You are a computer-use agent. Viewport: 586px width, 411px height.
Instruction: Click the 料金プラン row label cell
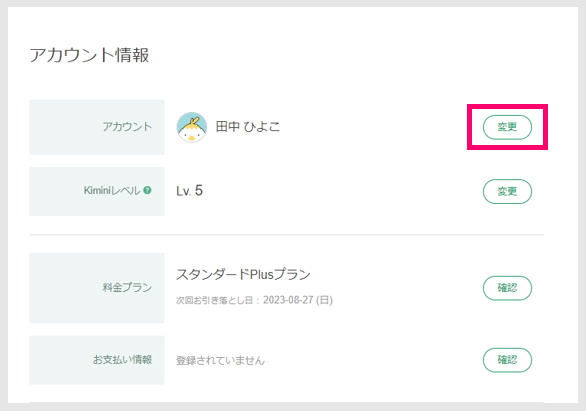pos(97,288)
